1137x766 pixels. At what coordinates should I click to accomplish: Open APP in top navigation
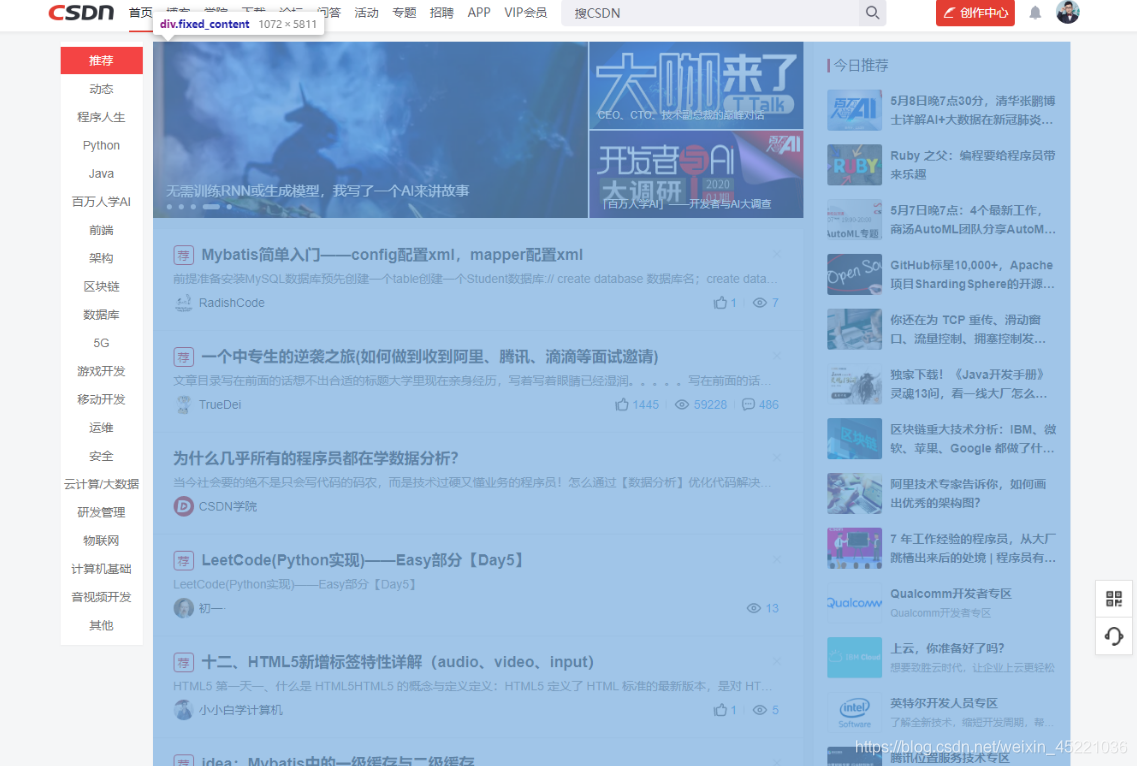pos(479,12)
